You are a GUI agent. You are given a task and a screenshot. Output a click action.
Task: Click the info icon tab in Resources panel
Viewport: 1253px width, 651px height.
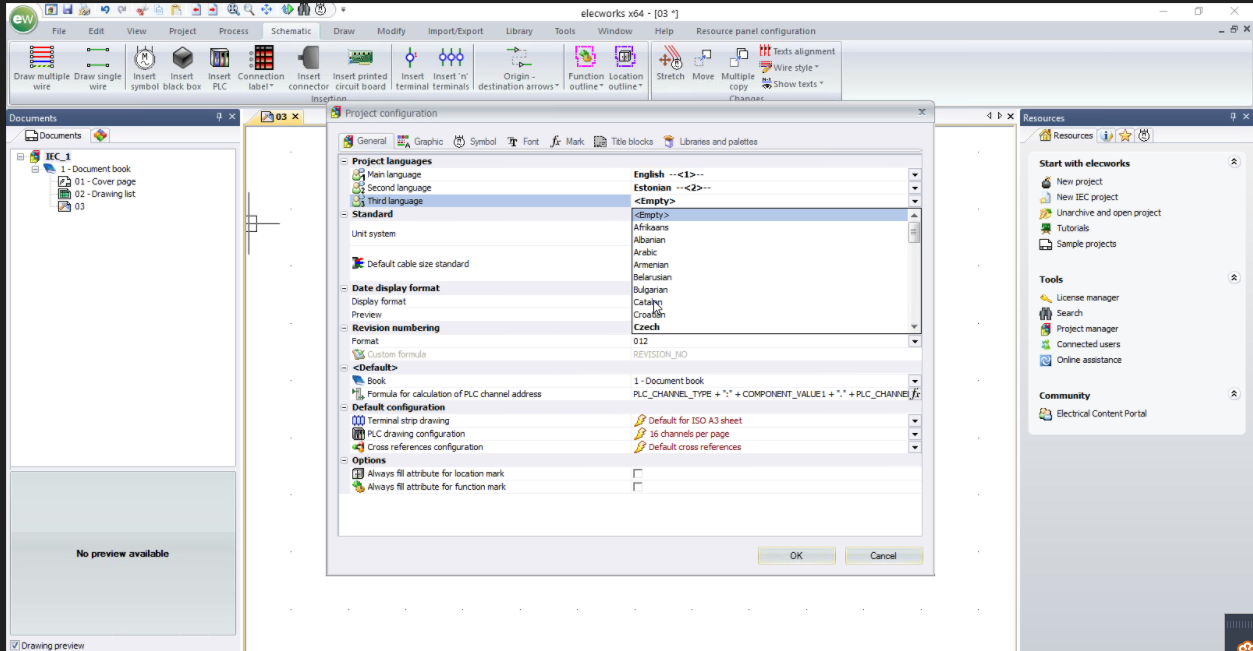coord(1107,135)
